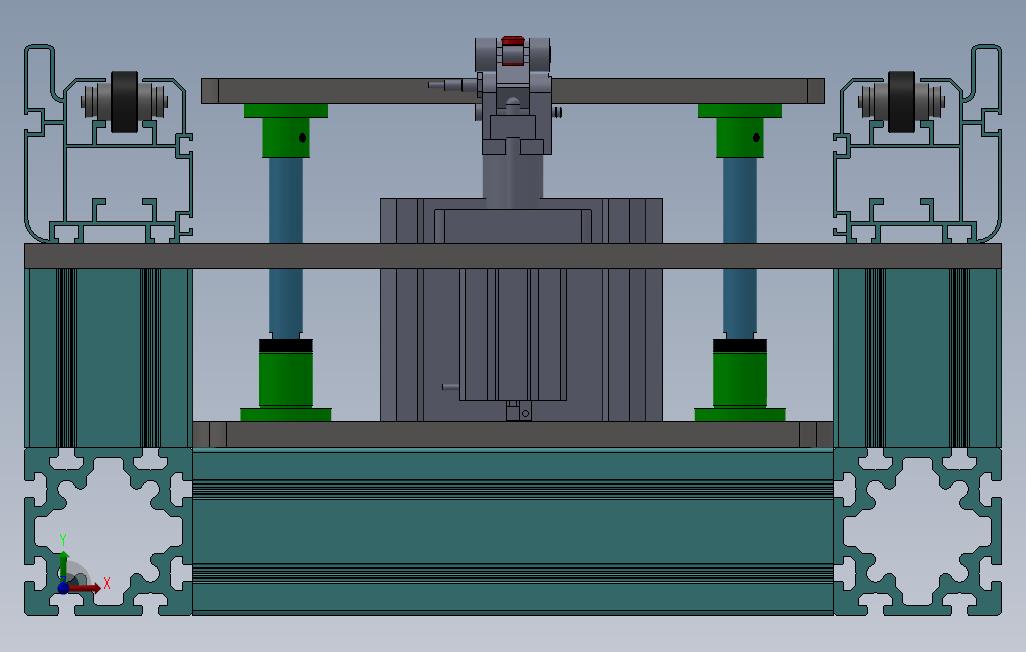
Task: Select the black ring on left lower bushing
Action: [x=286, y=346]
